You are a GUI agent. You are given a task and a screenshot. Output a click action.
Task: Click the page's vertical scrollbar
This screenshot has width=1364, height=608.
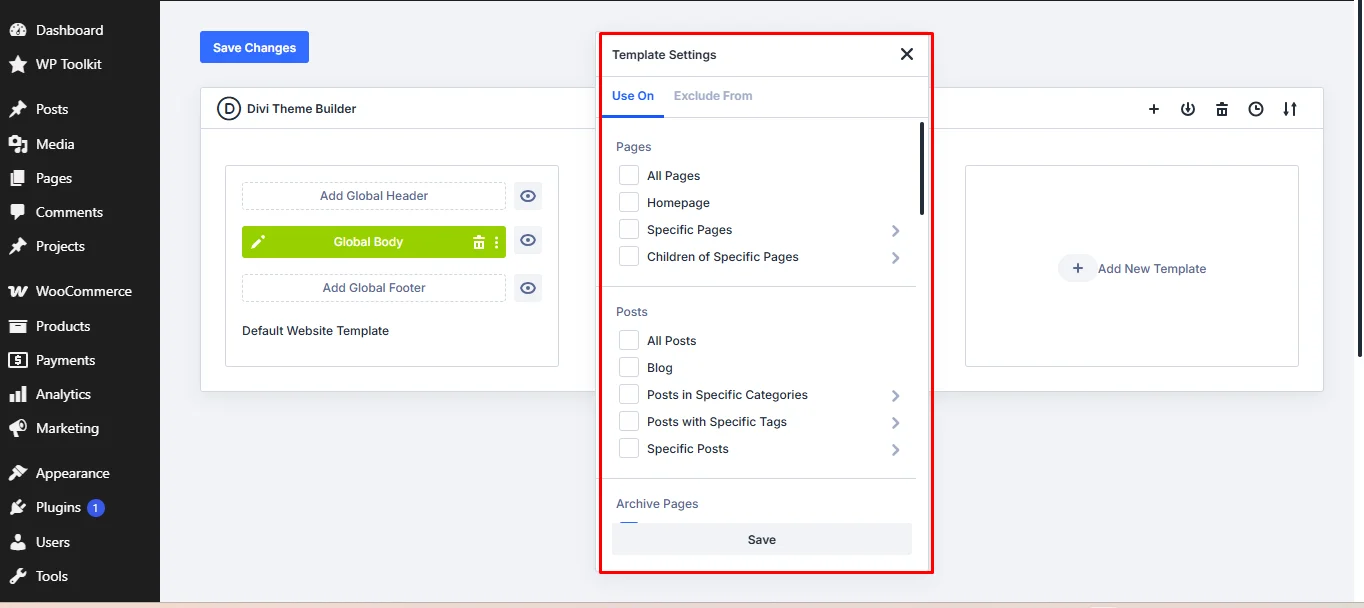(x=1360, y=180)
